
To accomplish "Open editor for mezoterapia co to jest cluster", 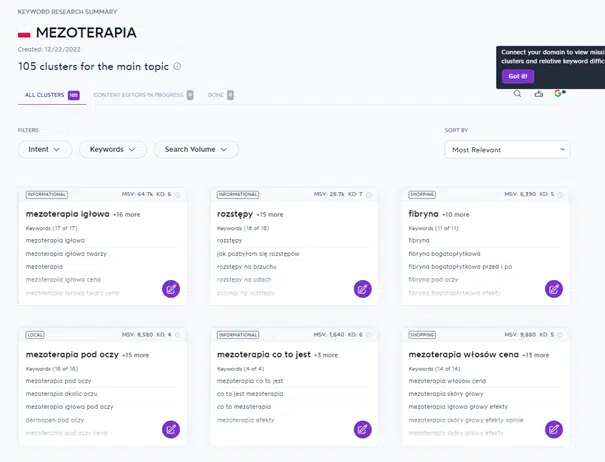I will 362,429.
